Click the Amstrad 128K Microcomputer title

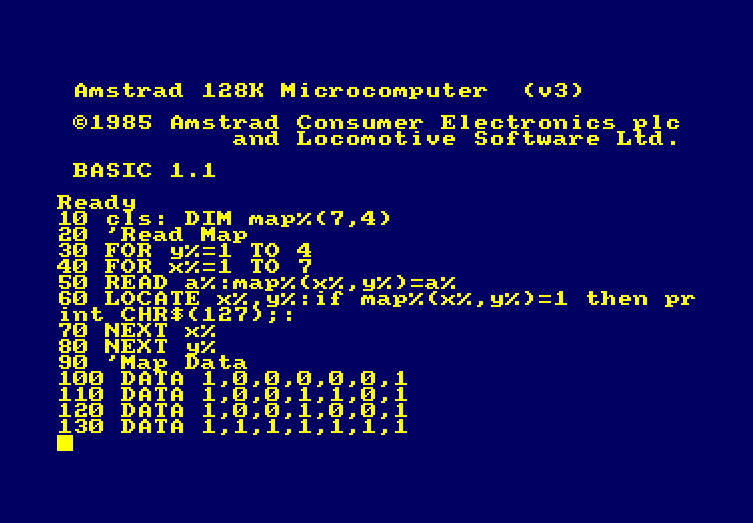pos(280,91)
